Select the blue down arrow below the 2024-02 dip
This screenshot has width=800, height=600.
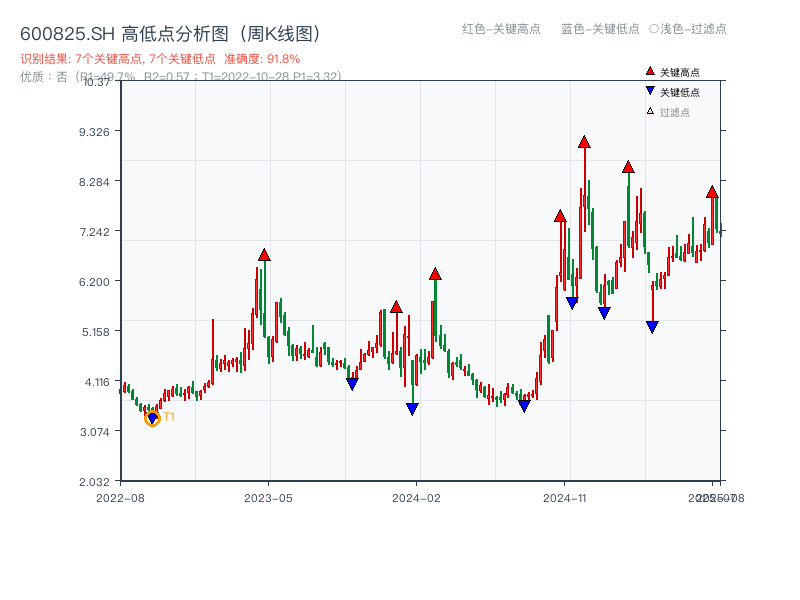412,407
